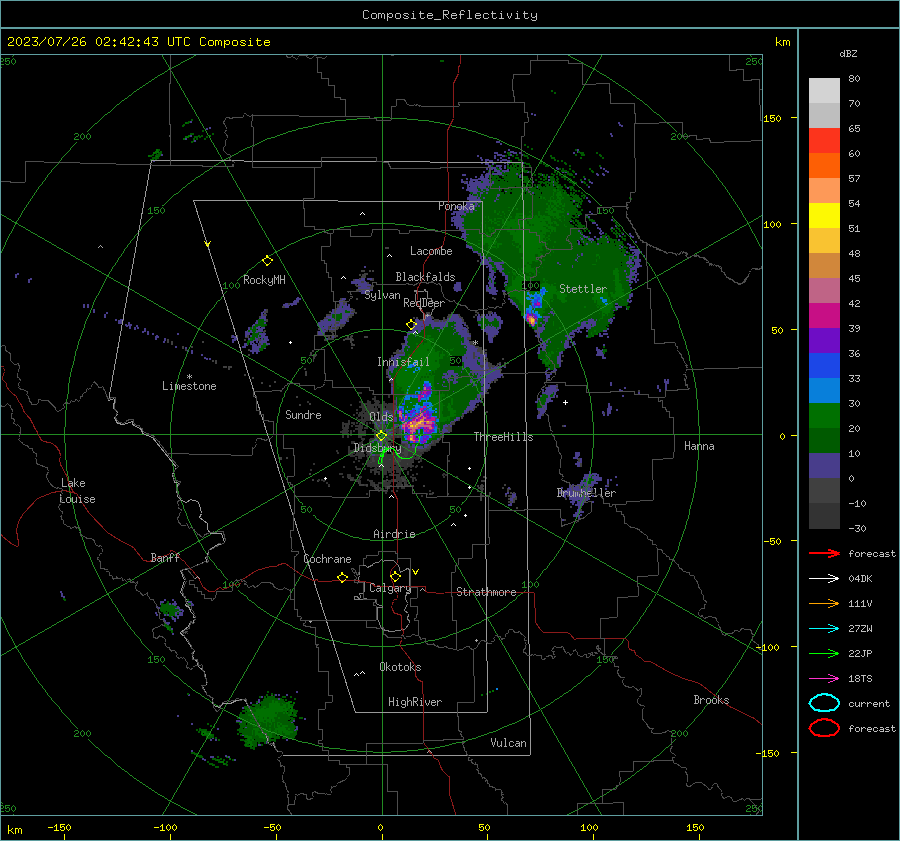The image size is (900, 841).
Task: Click the Drumheller label
Action: click(586, 493)
